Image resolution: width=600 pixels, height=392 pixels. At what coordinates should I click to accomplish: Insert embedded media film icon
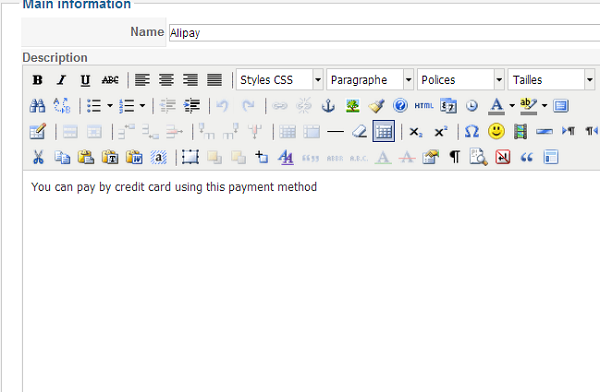520,132
